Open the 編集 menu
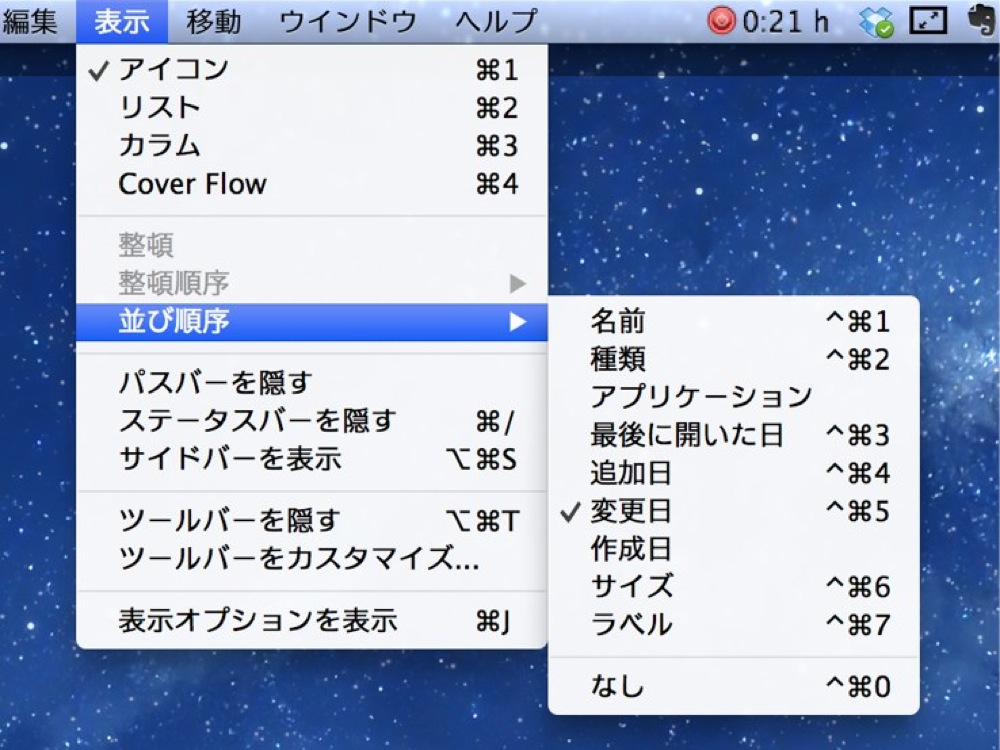The height and width of the screenshot is (750, 1000). [29, 21]
